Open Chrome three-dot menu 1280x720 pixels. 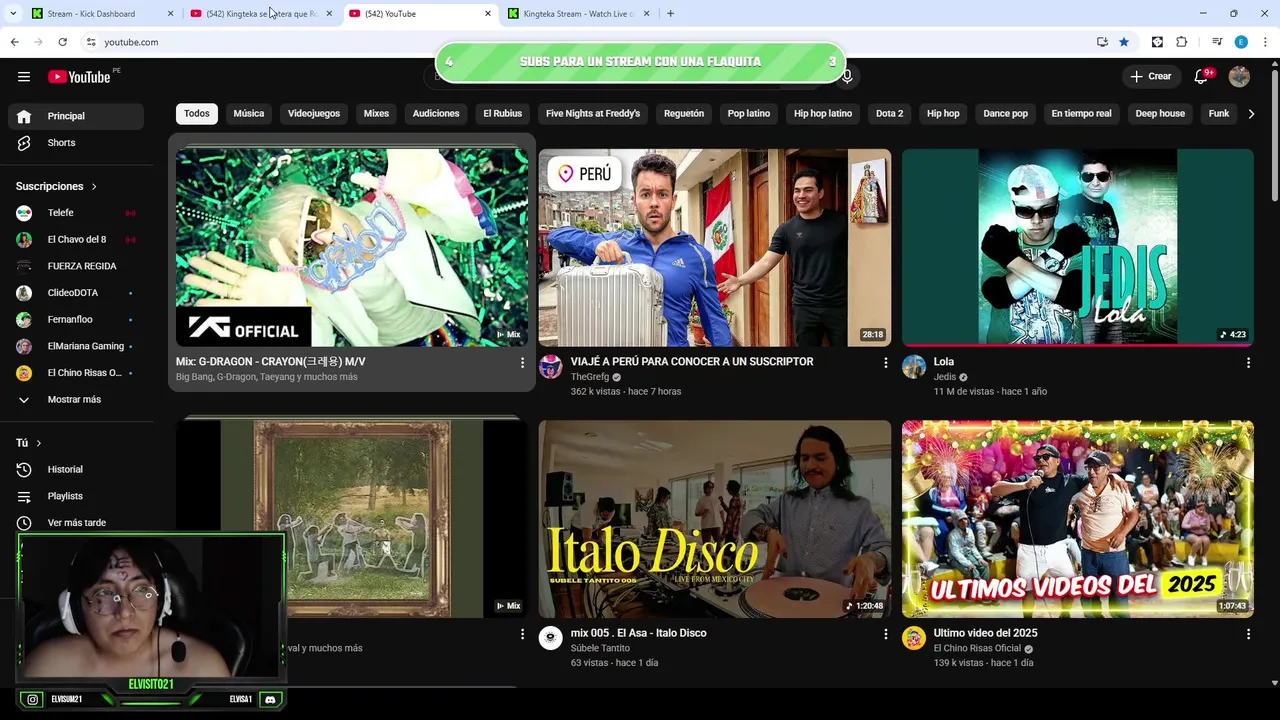point(1265,42)
